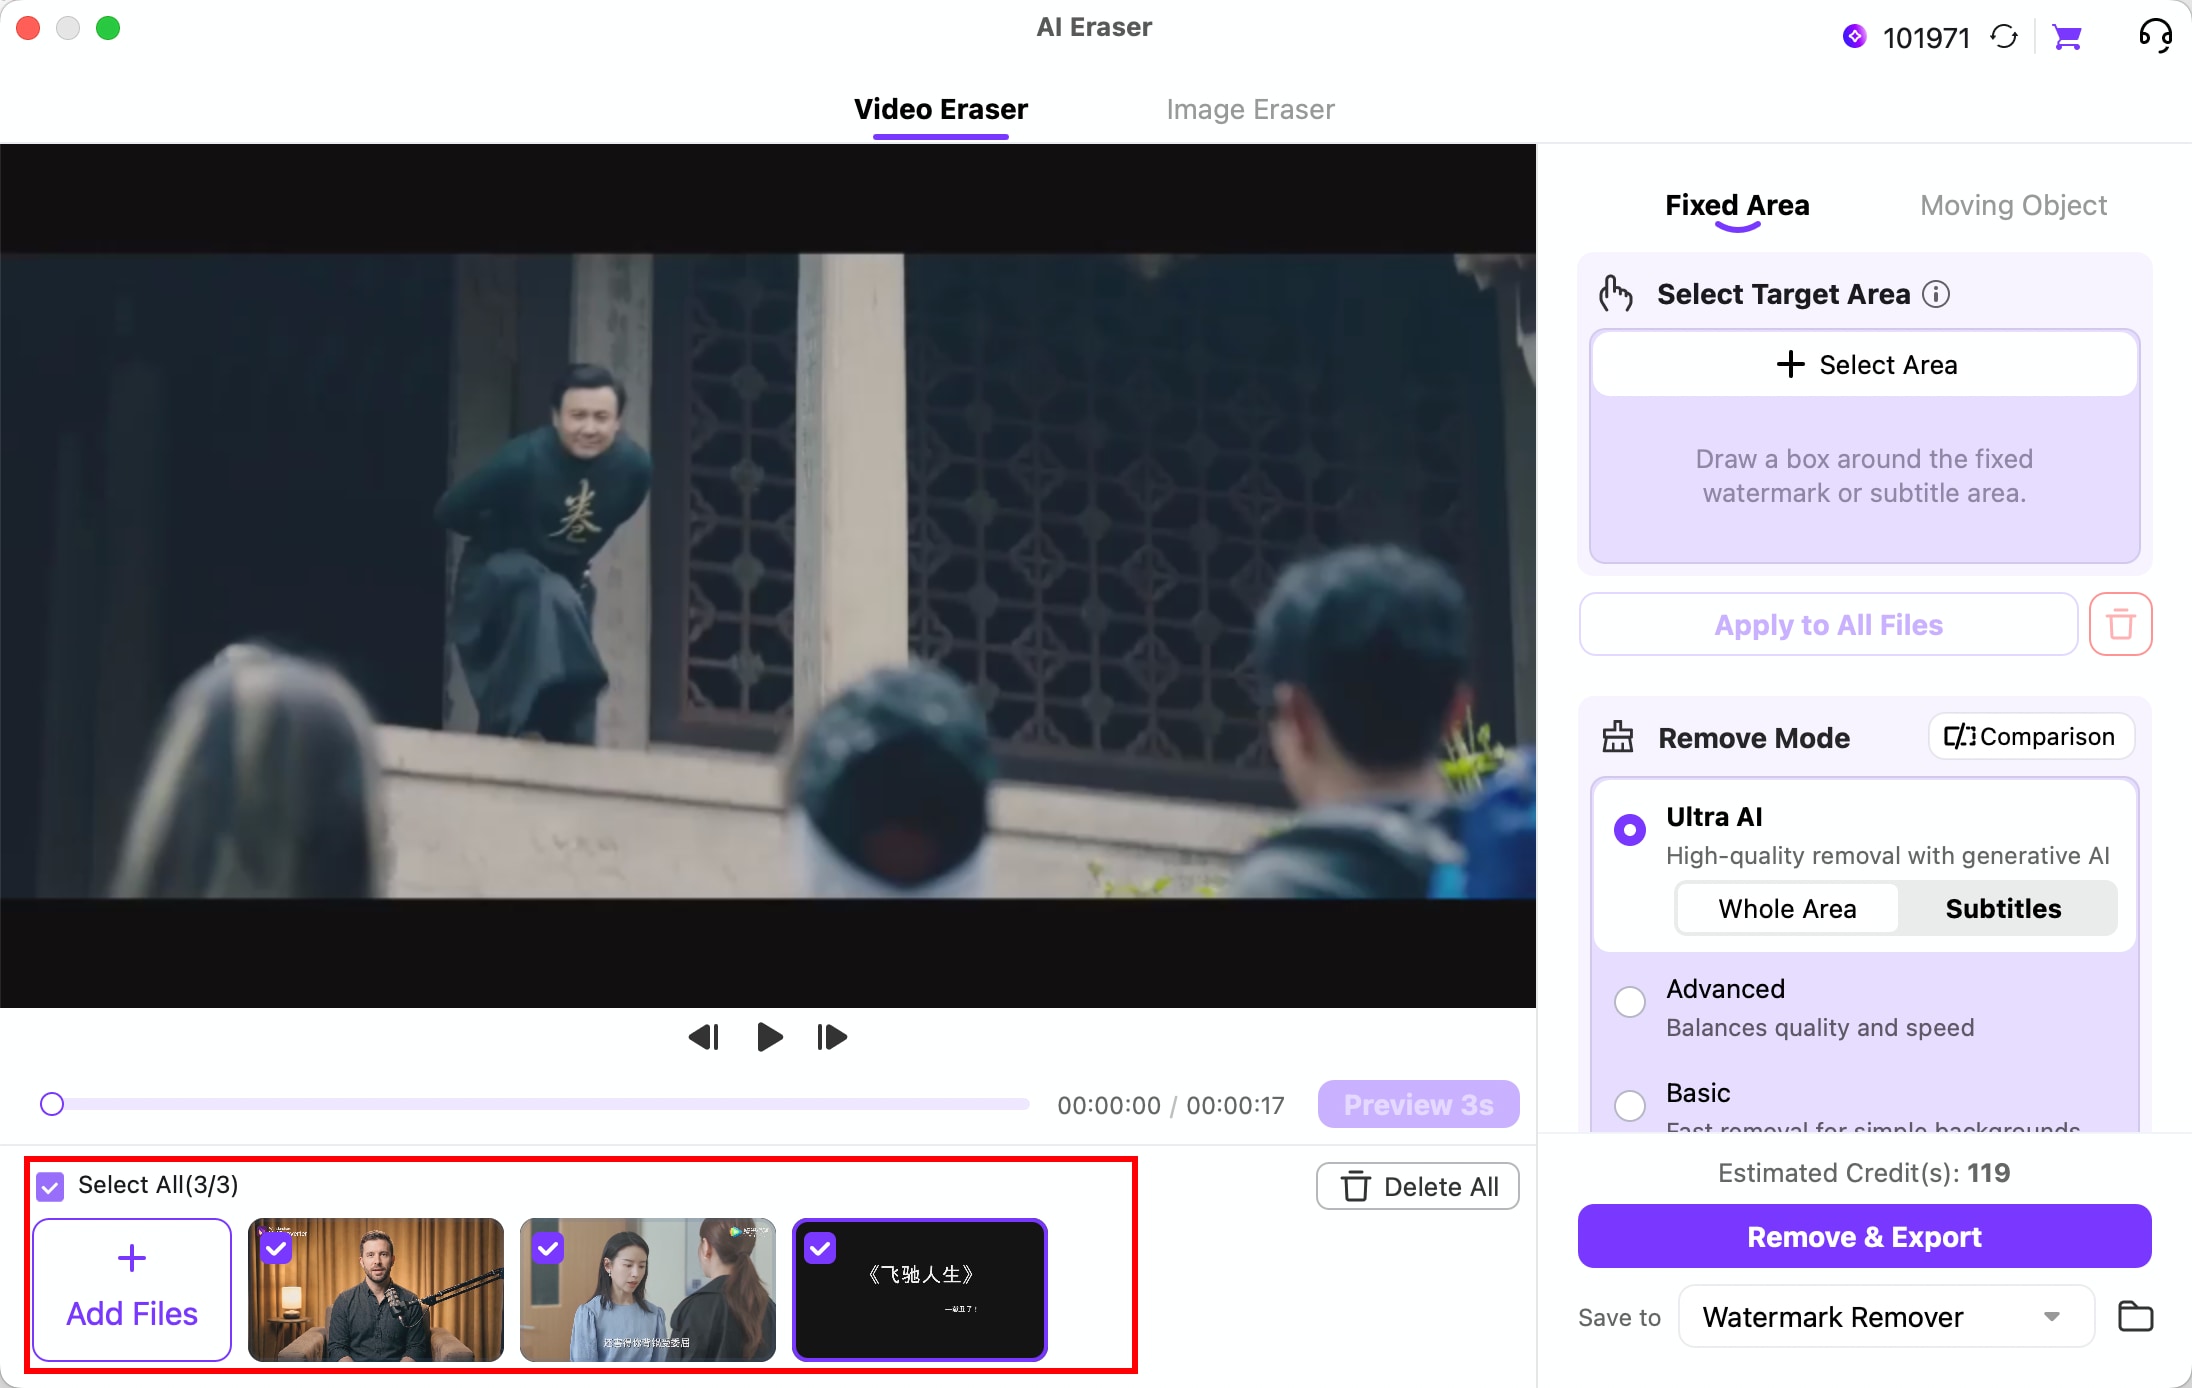Step forward one frame
Screen dimensions: 2192x1388
(x=832, y=1037)
